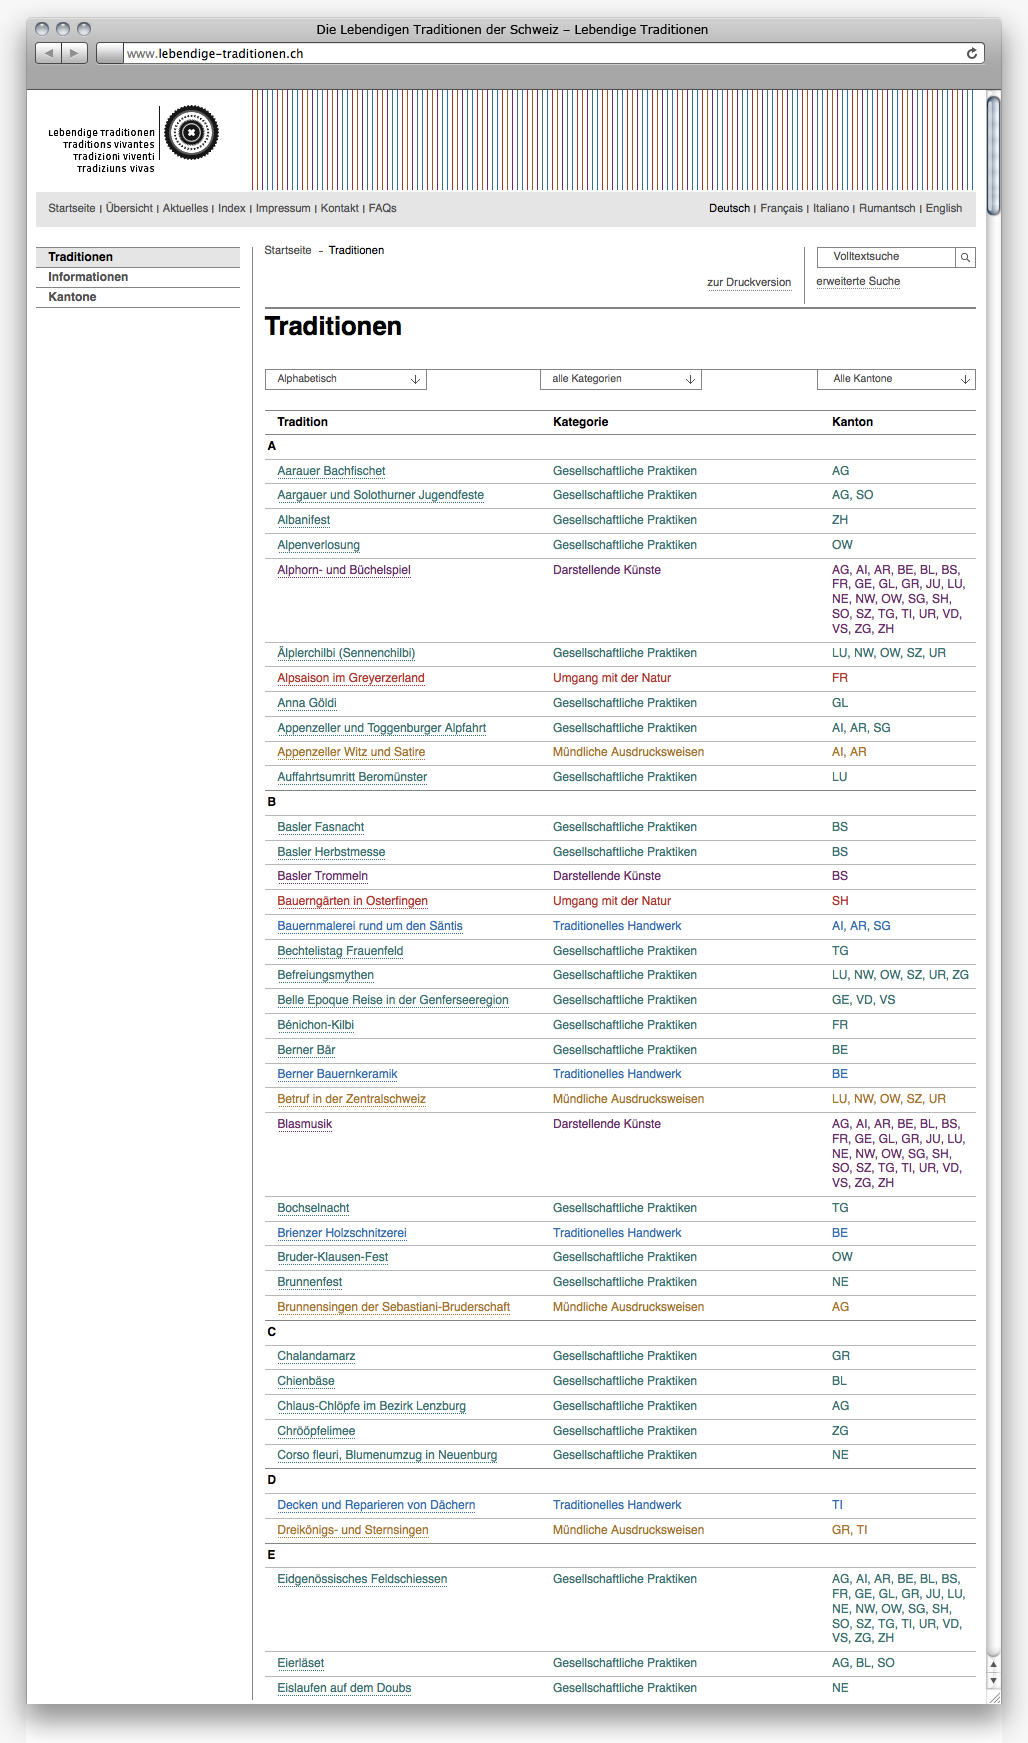Click the vertical scrollbar thumb

993,155
